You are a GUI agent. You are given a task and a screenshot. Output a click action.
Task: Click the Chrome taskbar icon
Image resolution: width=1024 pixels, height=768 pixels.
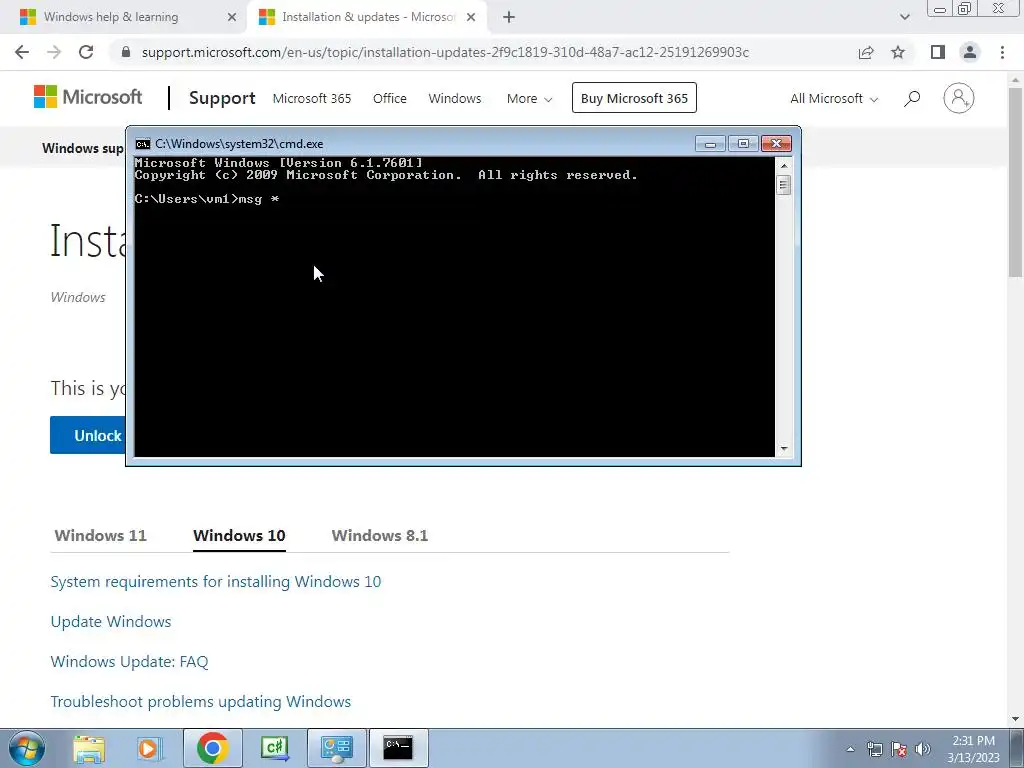coord(212,748)
